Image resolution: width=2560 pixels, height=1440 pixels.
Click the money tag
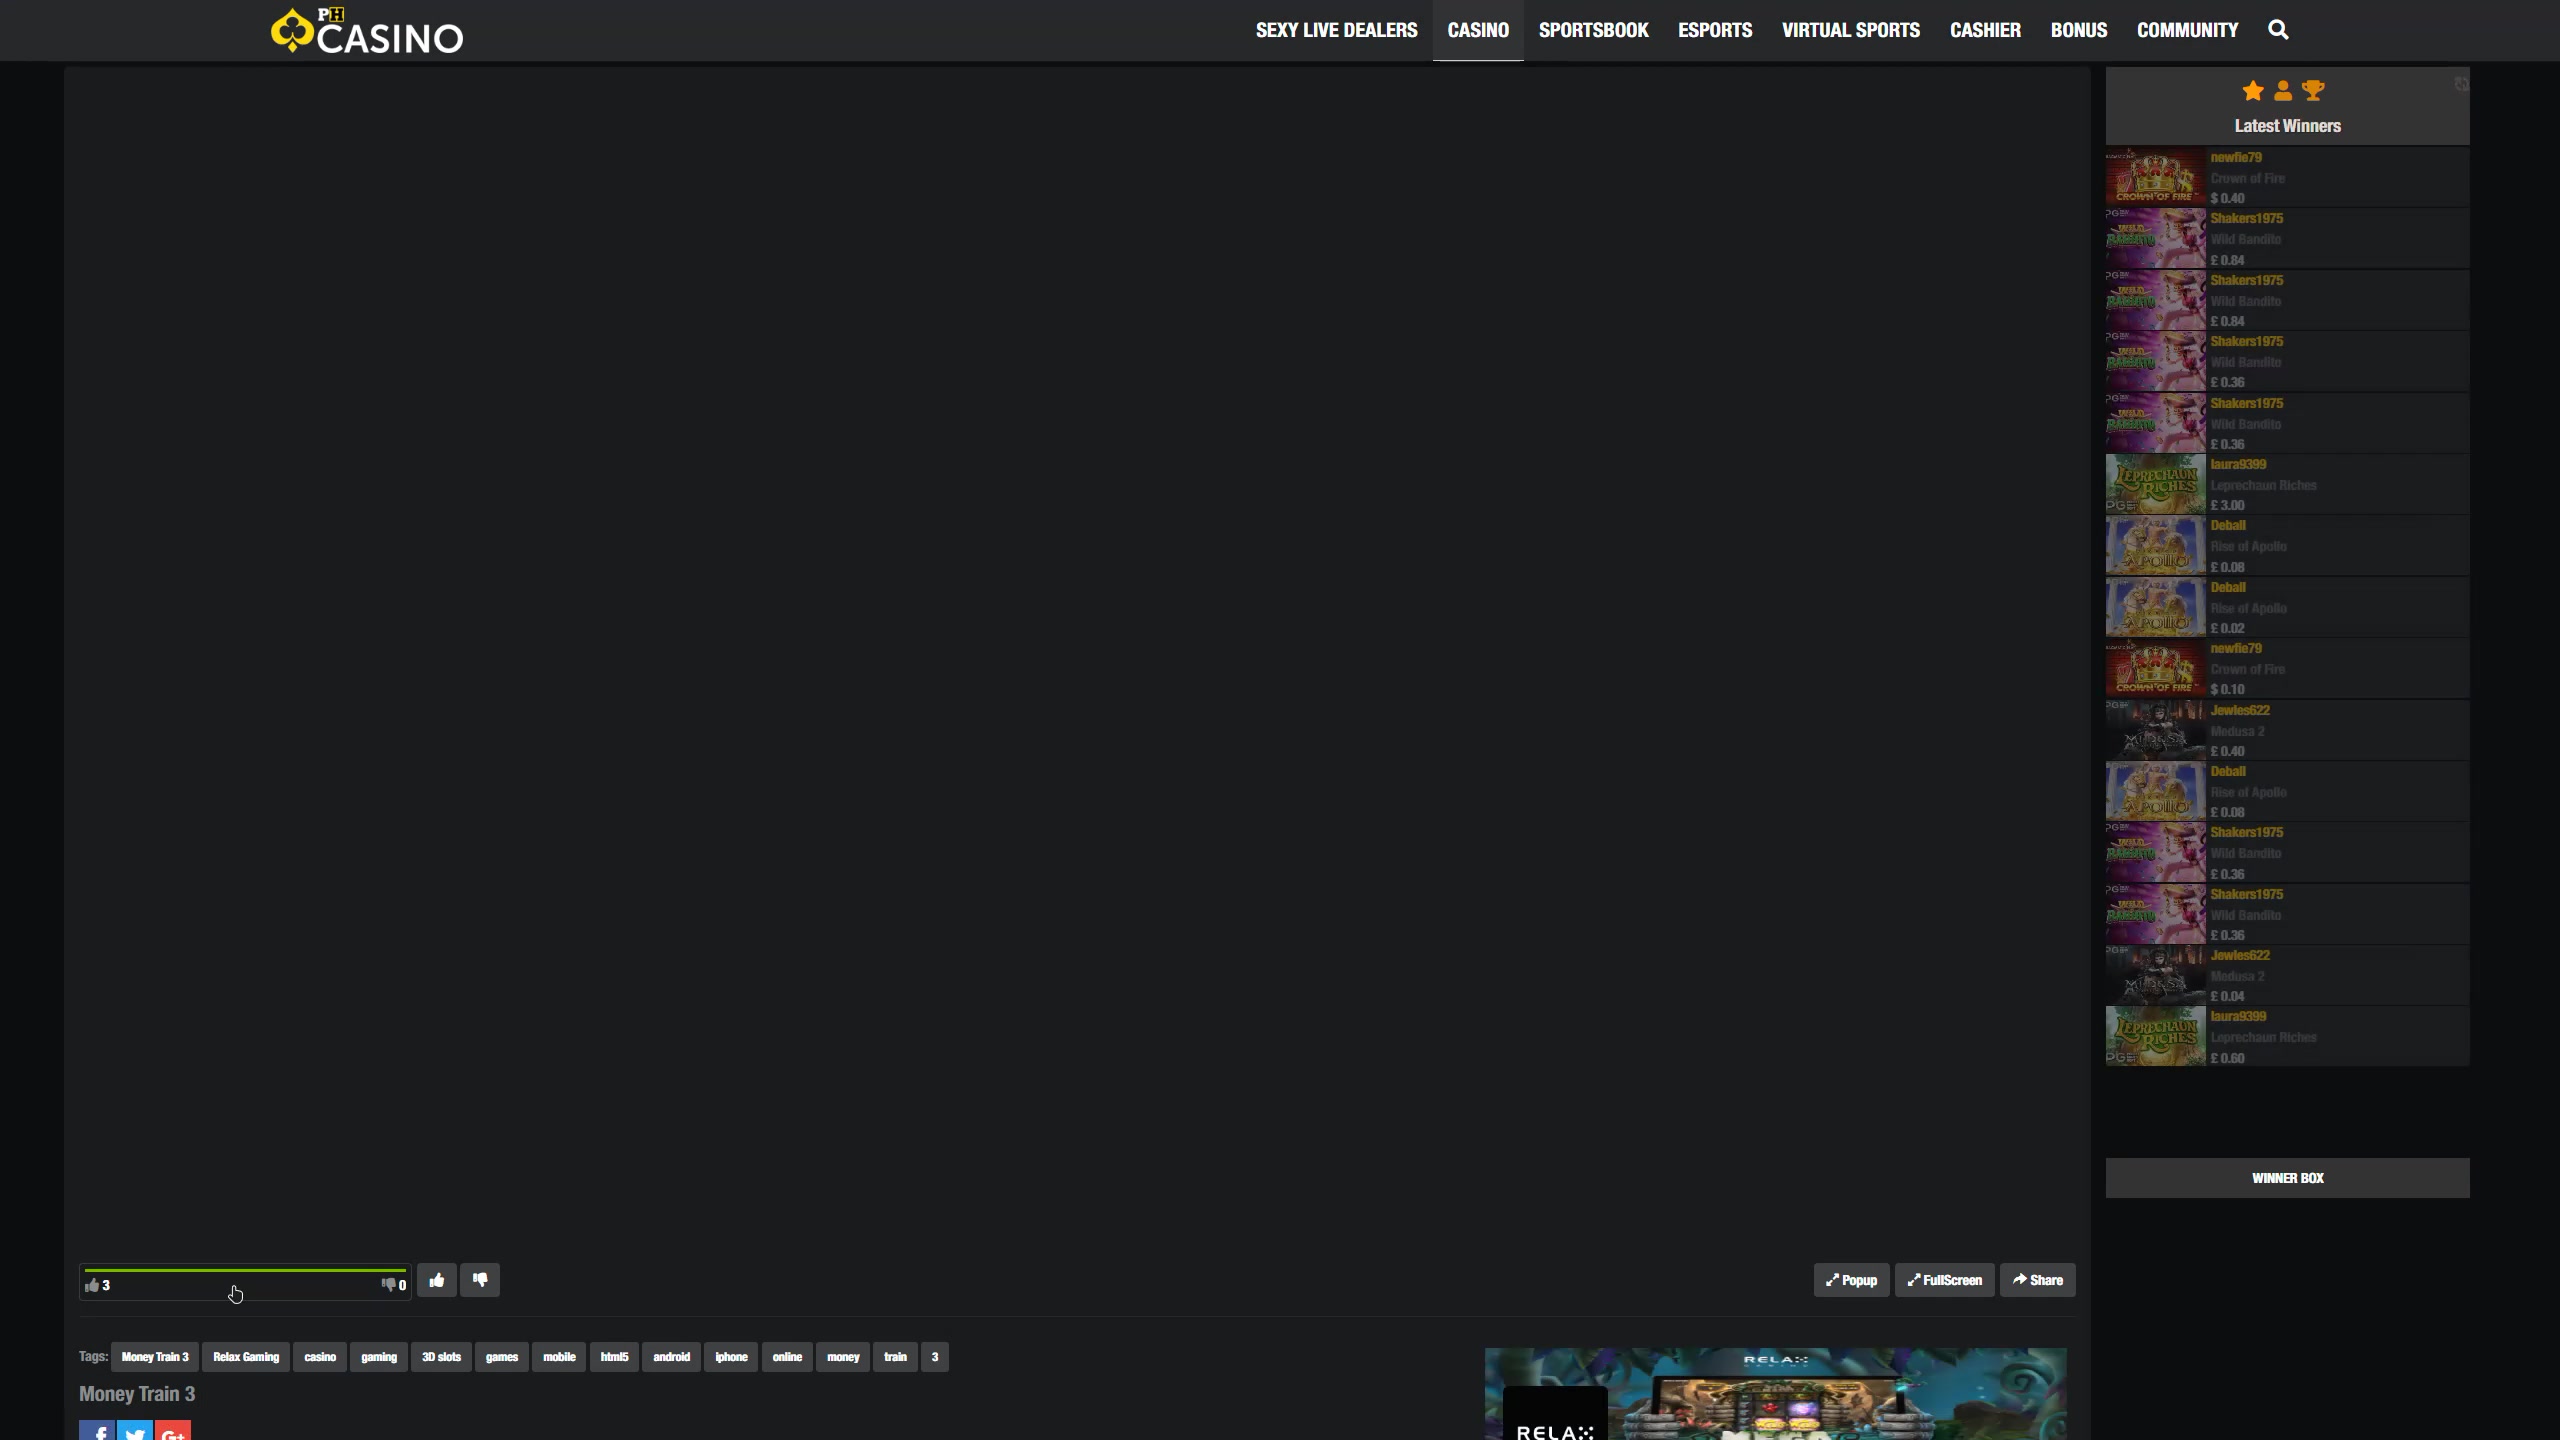click(843, 1357)
